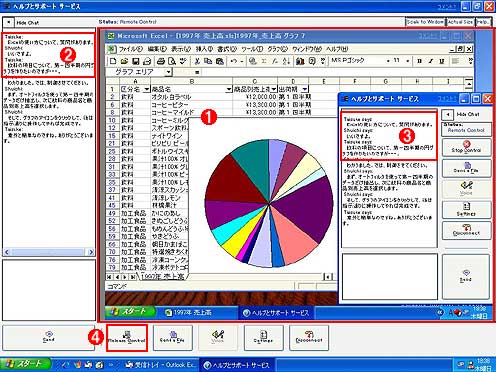Click the Disconnect button in bottom toolbar
The height and width of the screenshot is (372, 496).
point(309,338)
